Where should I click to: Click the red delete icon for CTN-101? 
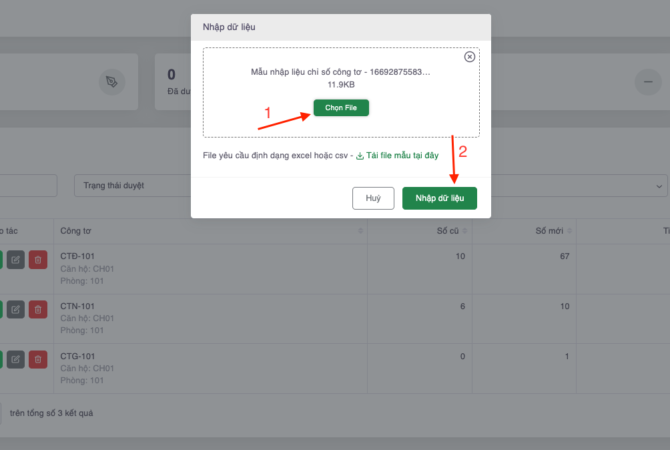37,309
